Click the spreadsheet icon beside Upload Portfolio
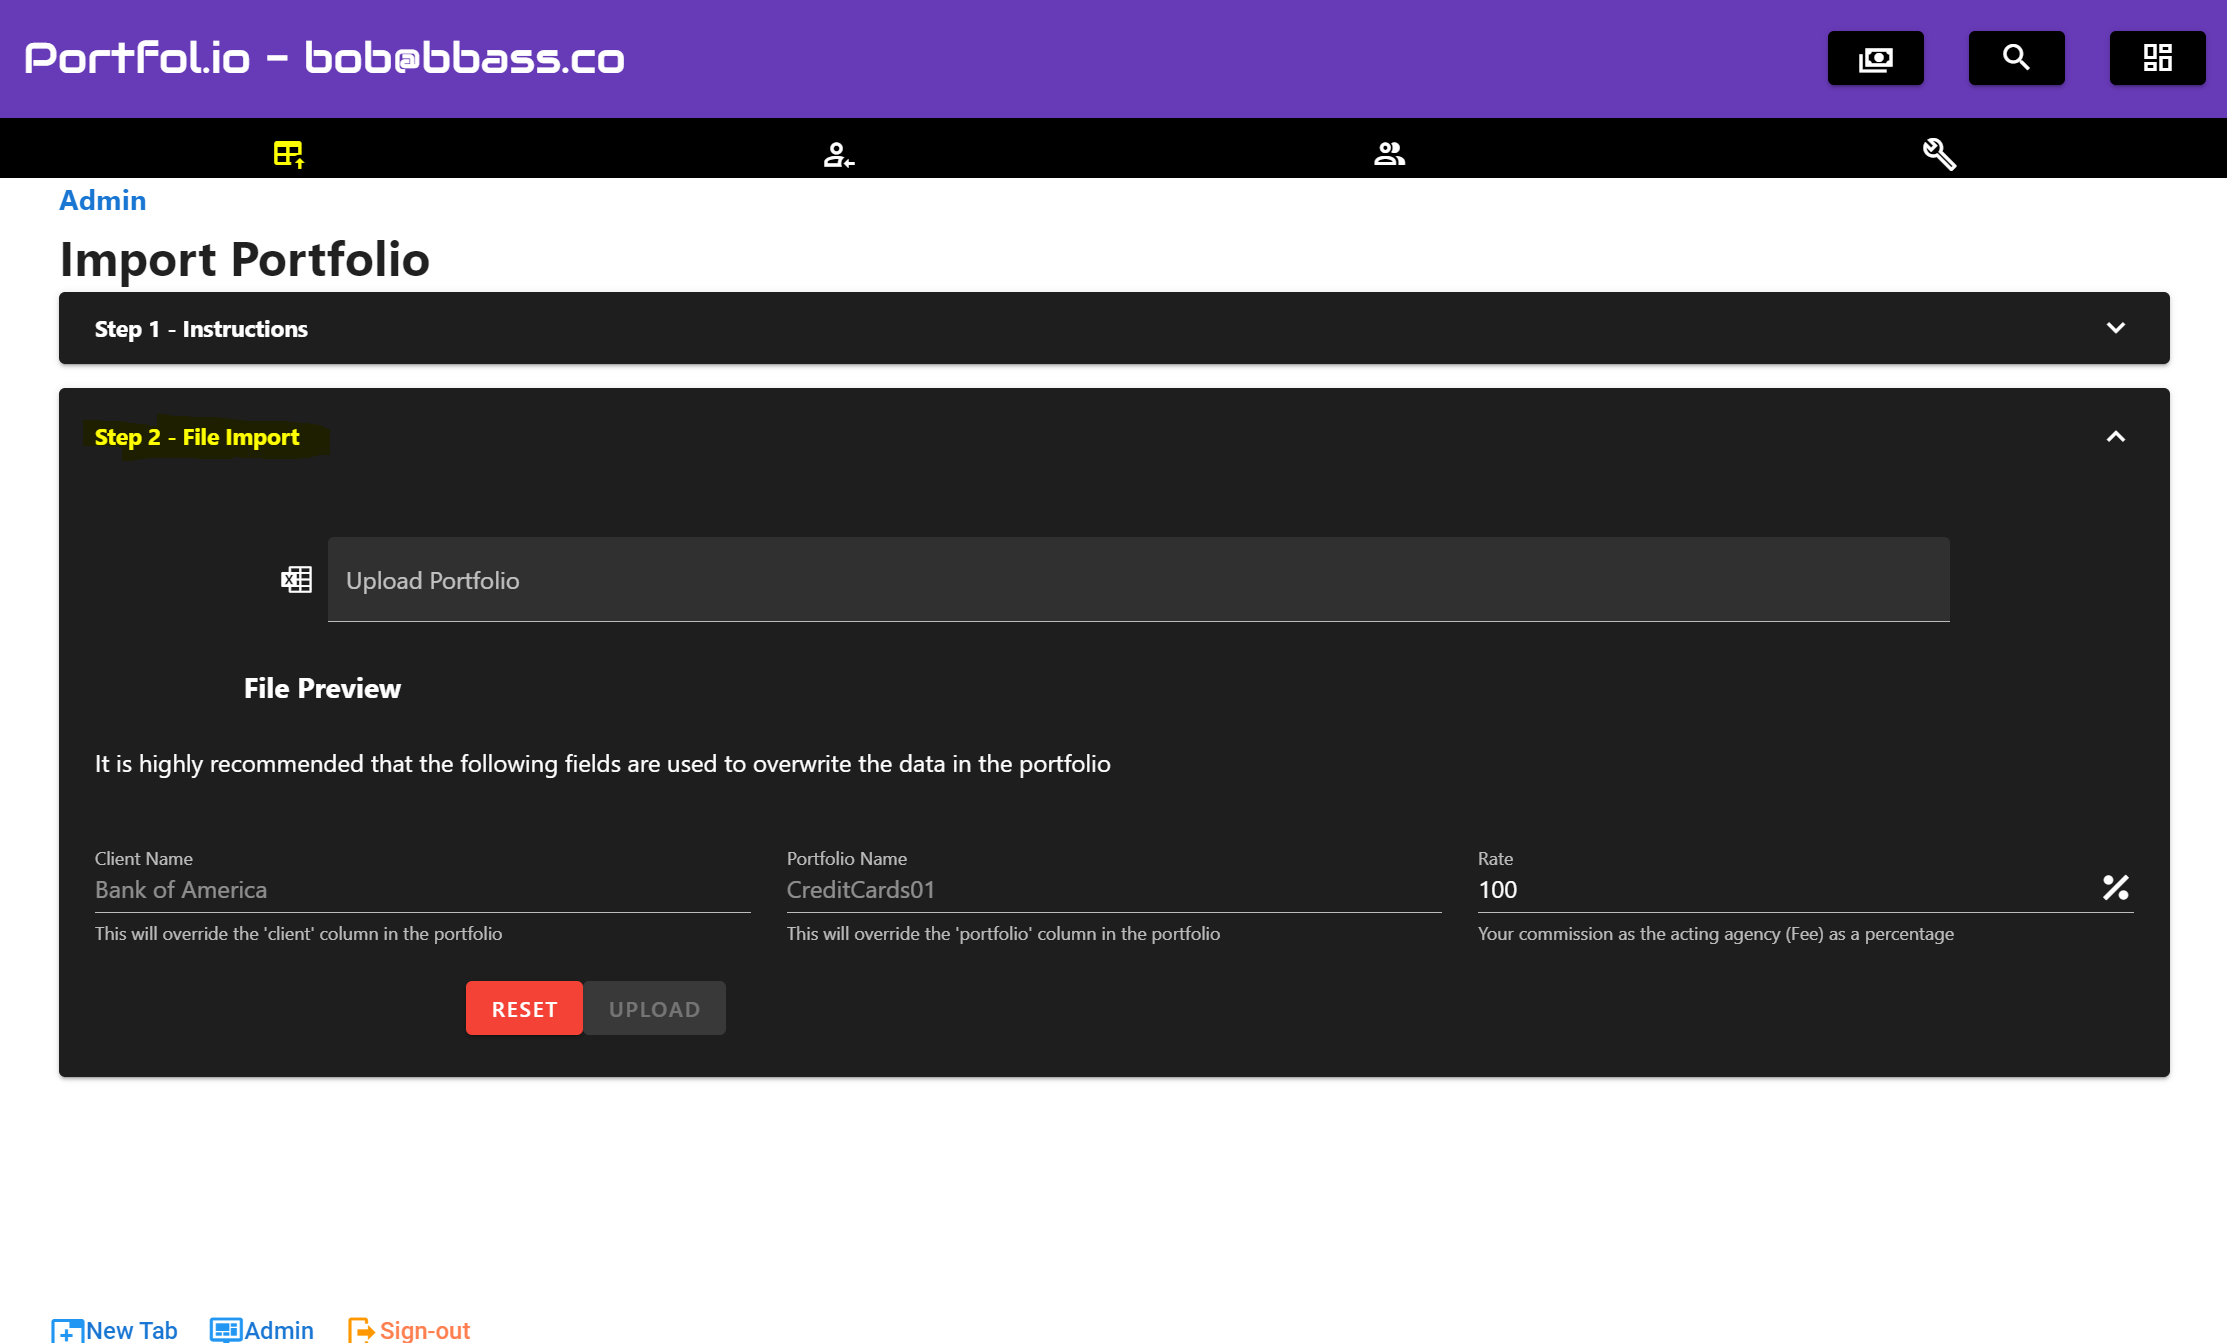Image resolution: width=2227 pixels, height=1343 pixels. (x=296, y=580)
